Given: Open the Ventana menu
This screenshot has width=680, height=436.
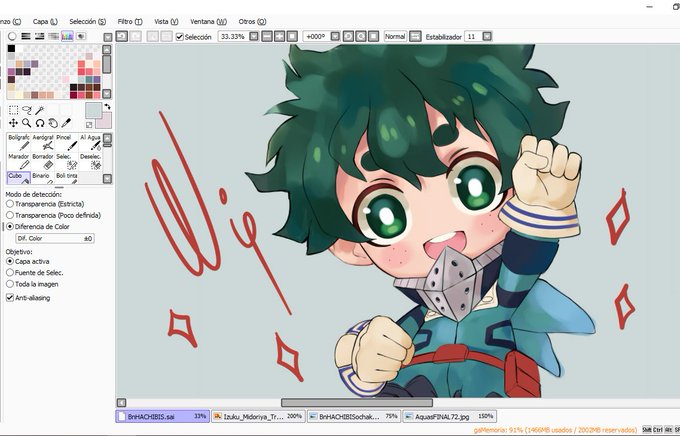Looking at the screenshot, I should 208,21.
